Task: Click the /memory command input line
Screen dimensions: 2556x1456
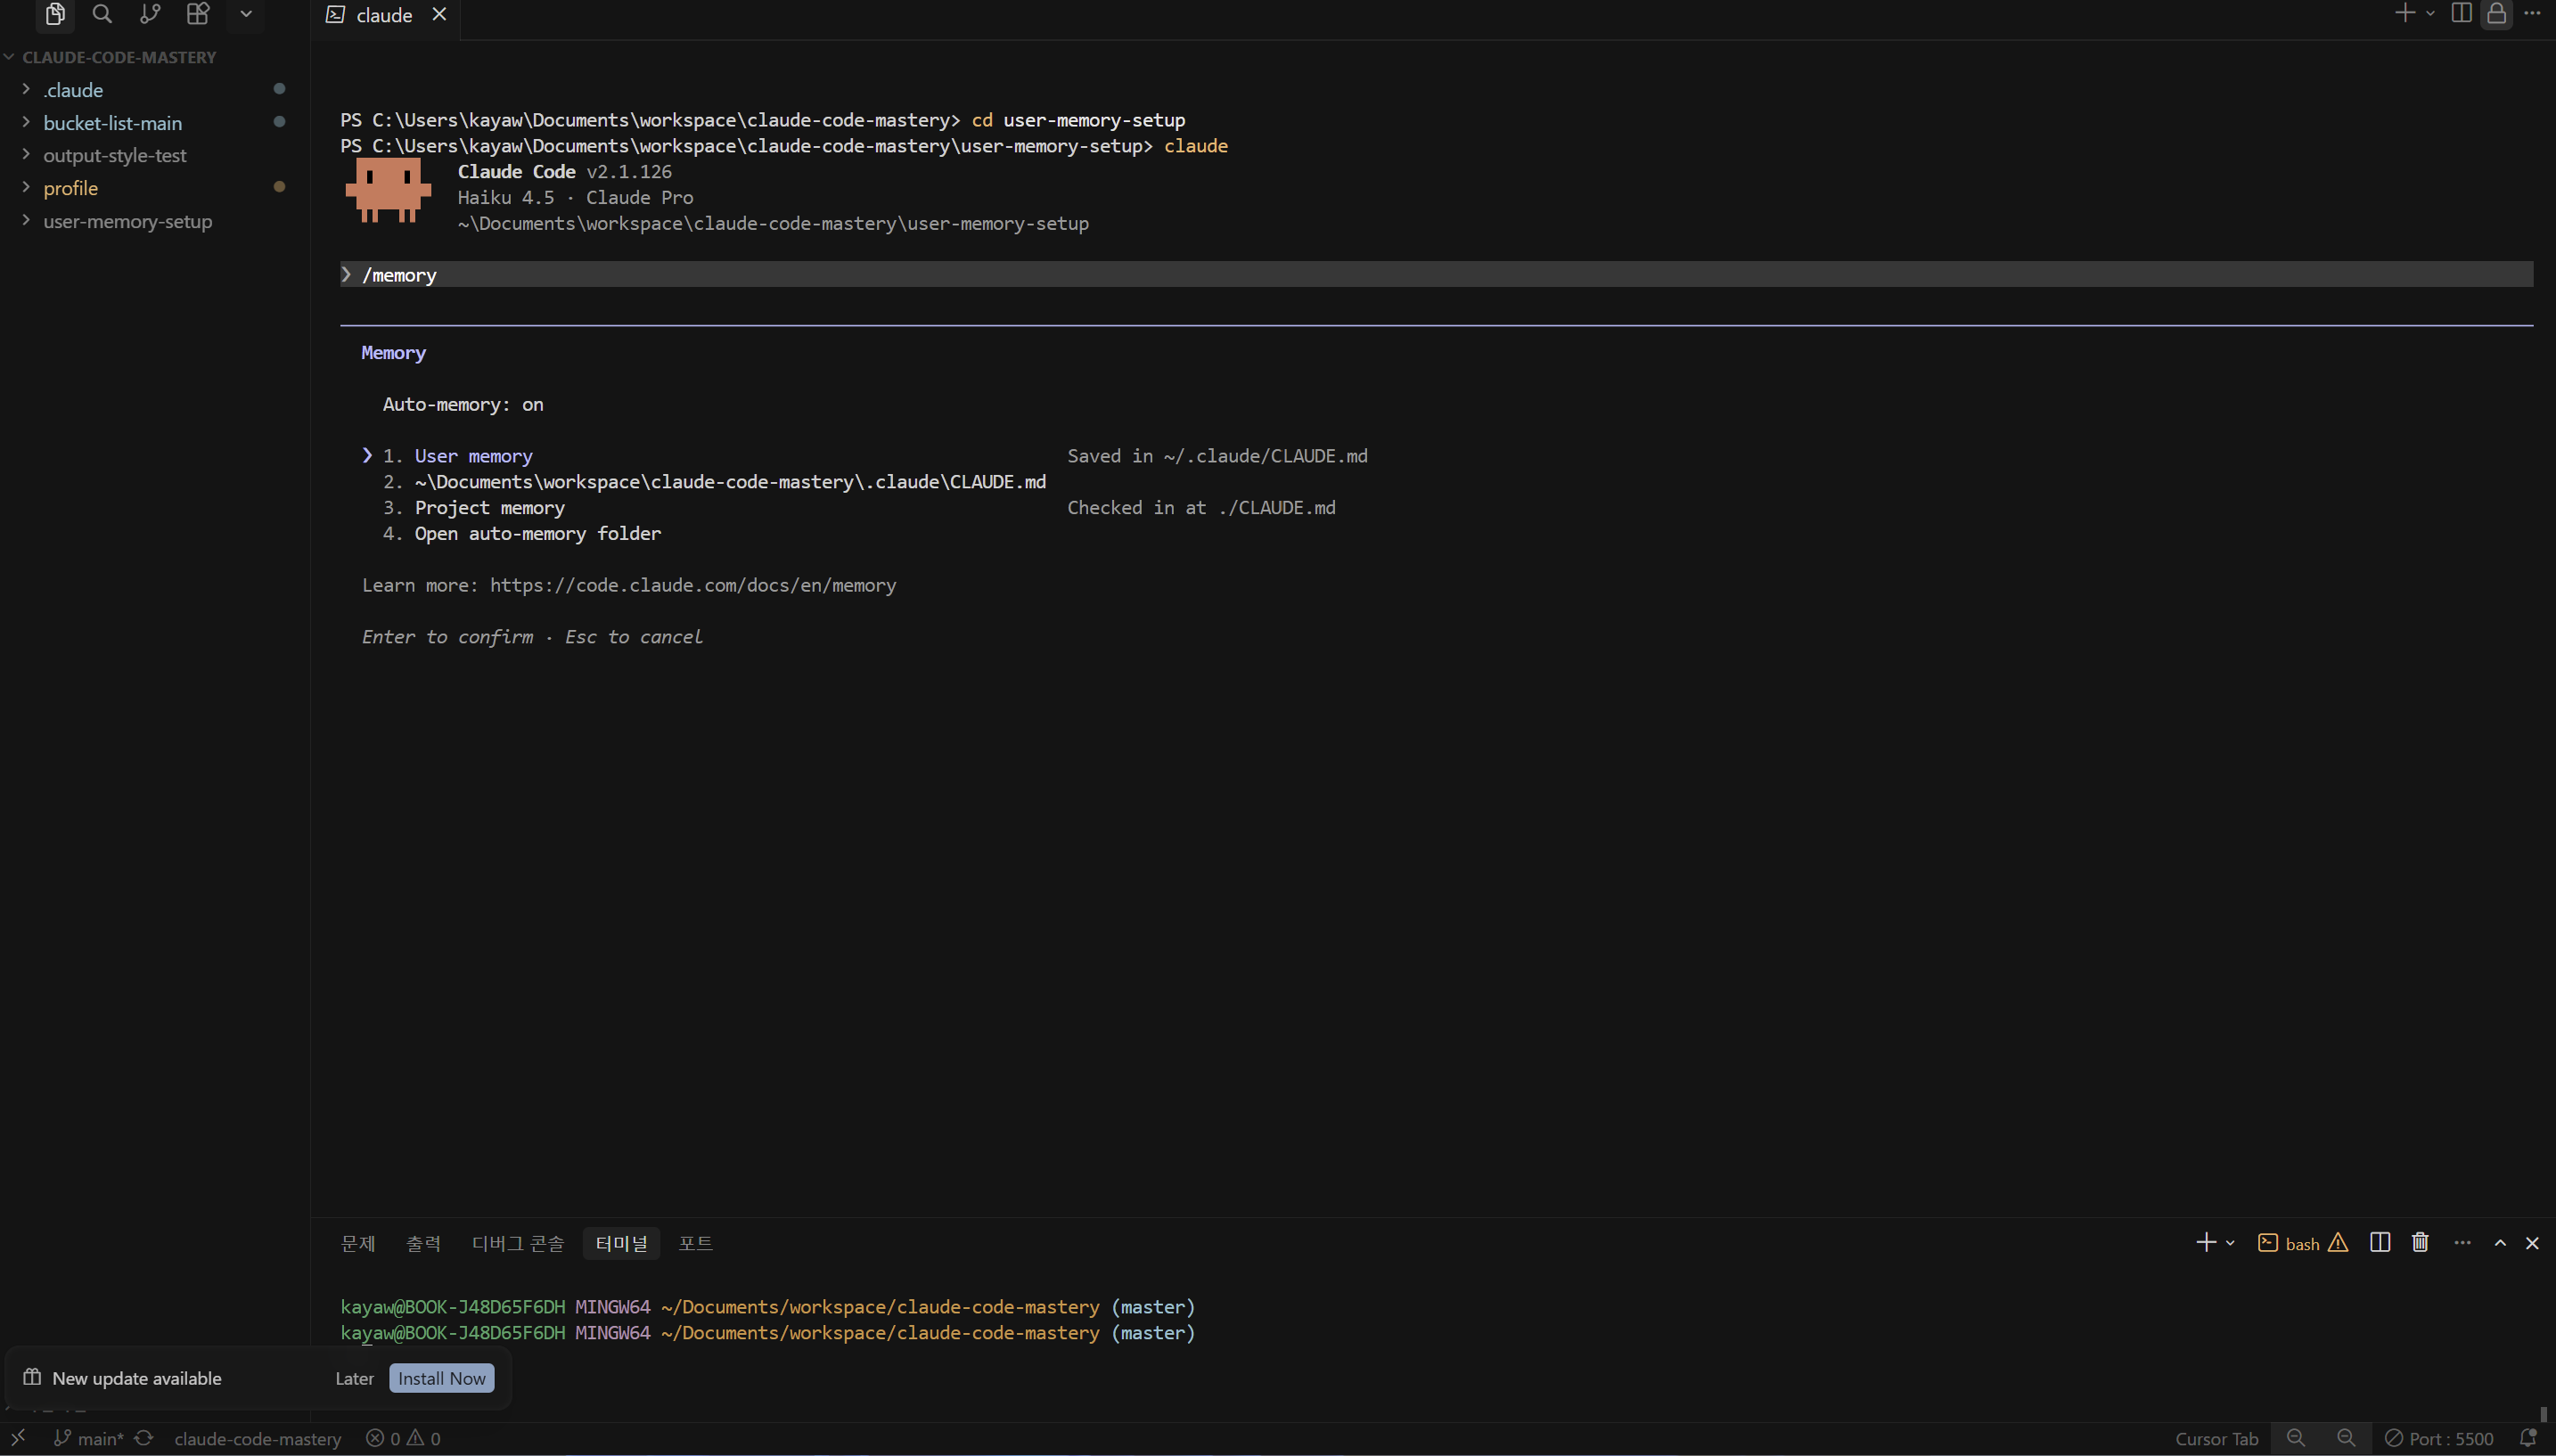Action: point(1436,275)
